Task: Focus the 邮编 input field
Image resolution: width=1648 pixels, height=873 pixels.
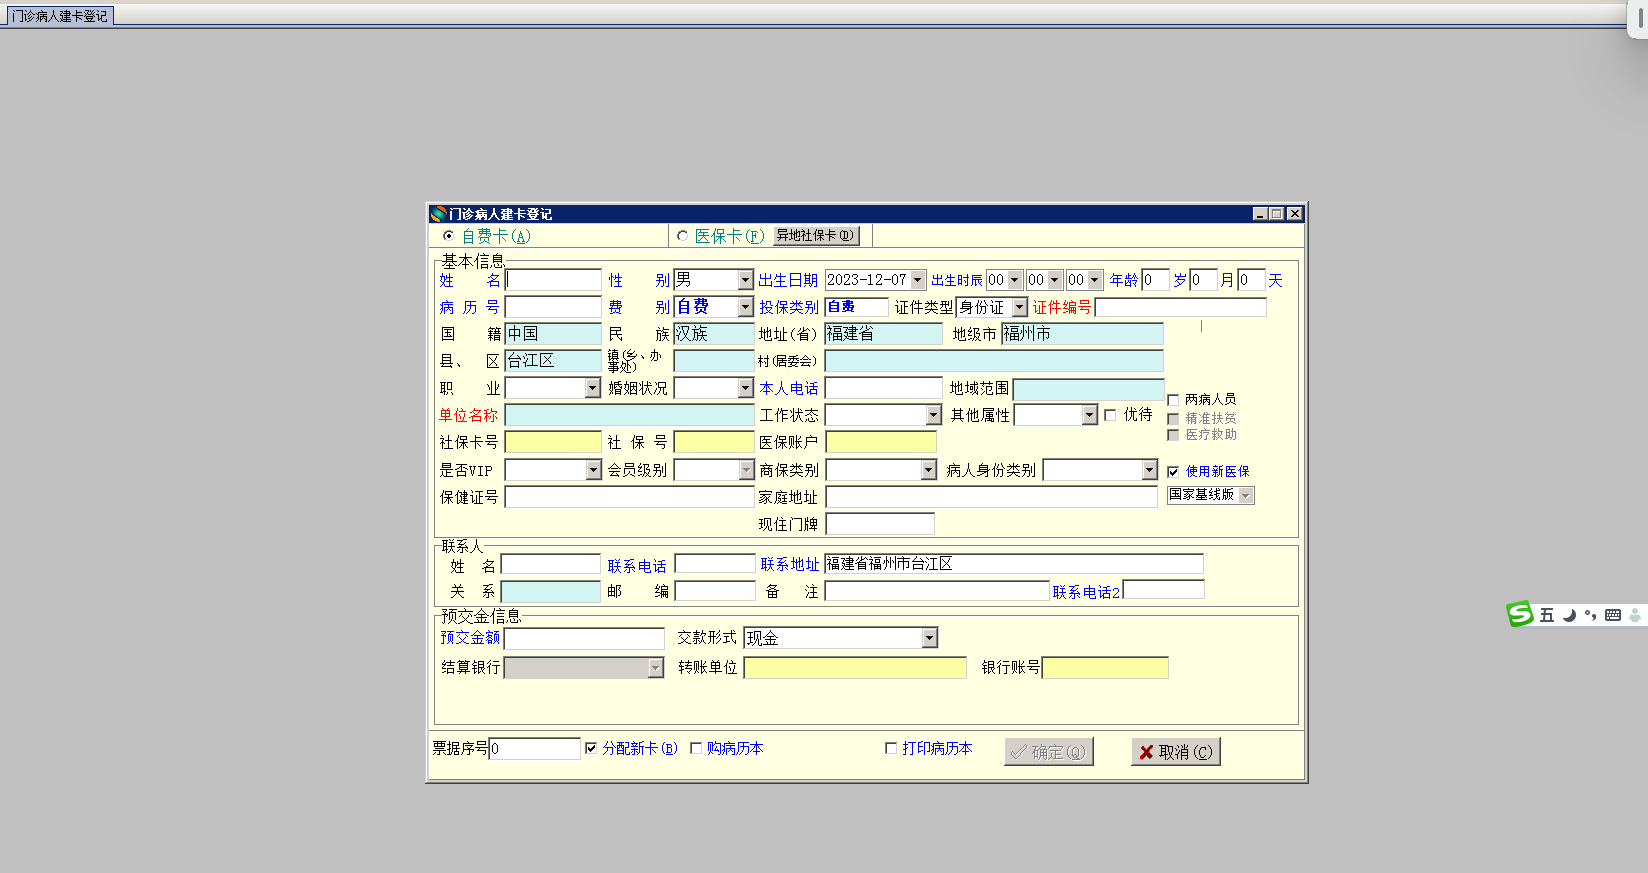Action: [715, 591]
